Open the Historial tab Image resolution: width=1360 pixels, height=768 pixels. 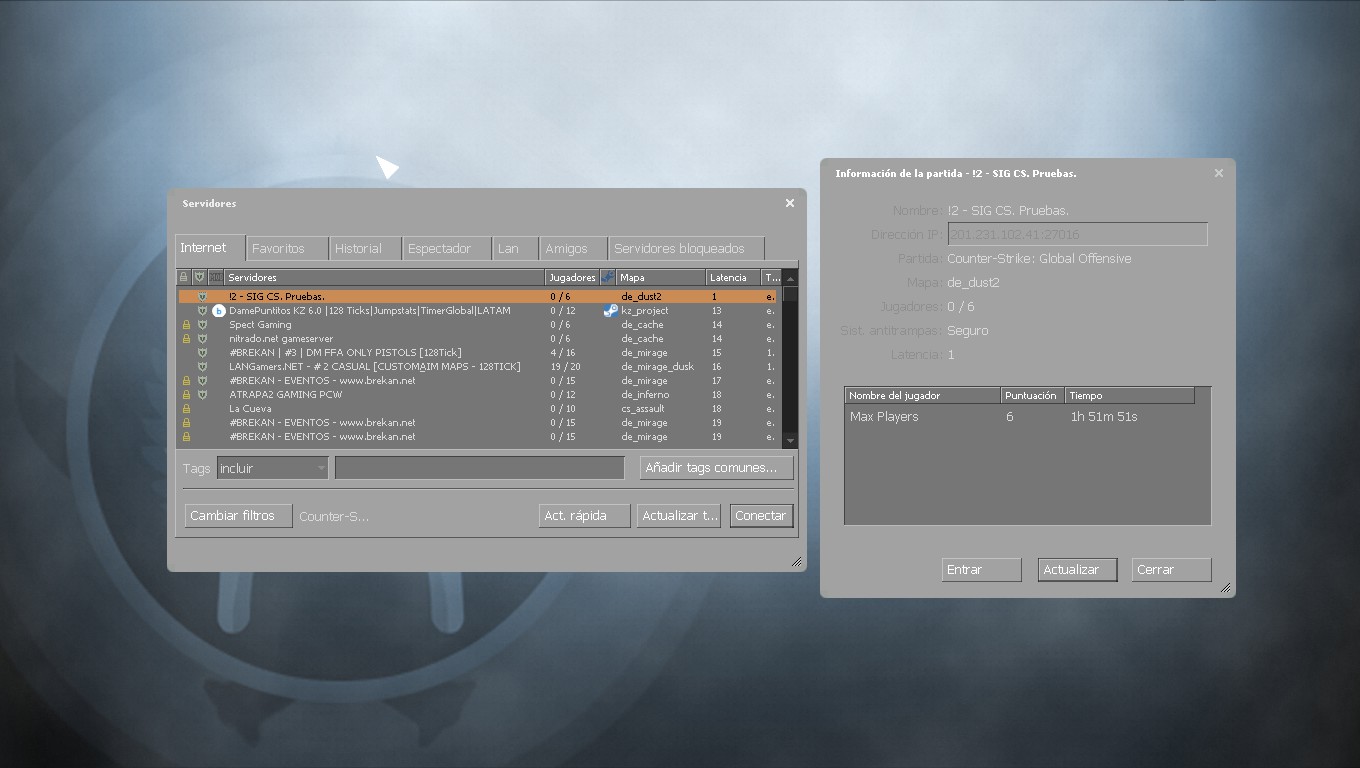(x=366, y=248)
